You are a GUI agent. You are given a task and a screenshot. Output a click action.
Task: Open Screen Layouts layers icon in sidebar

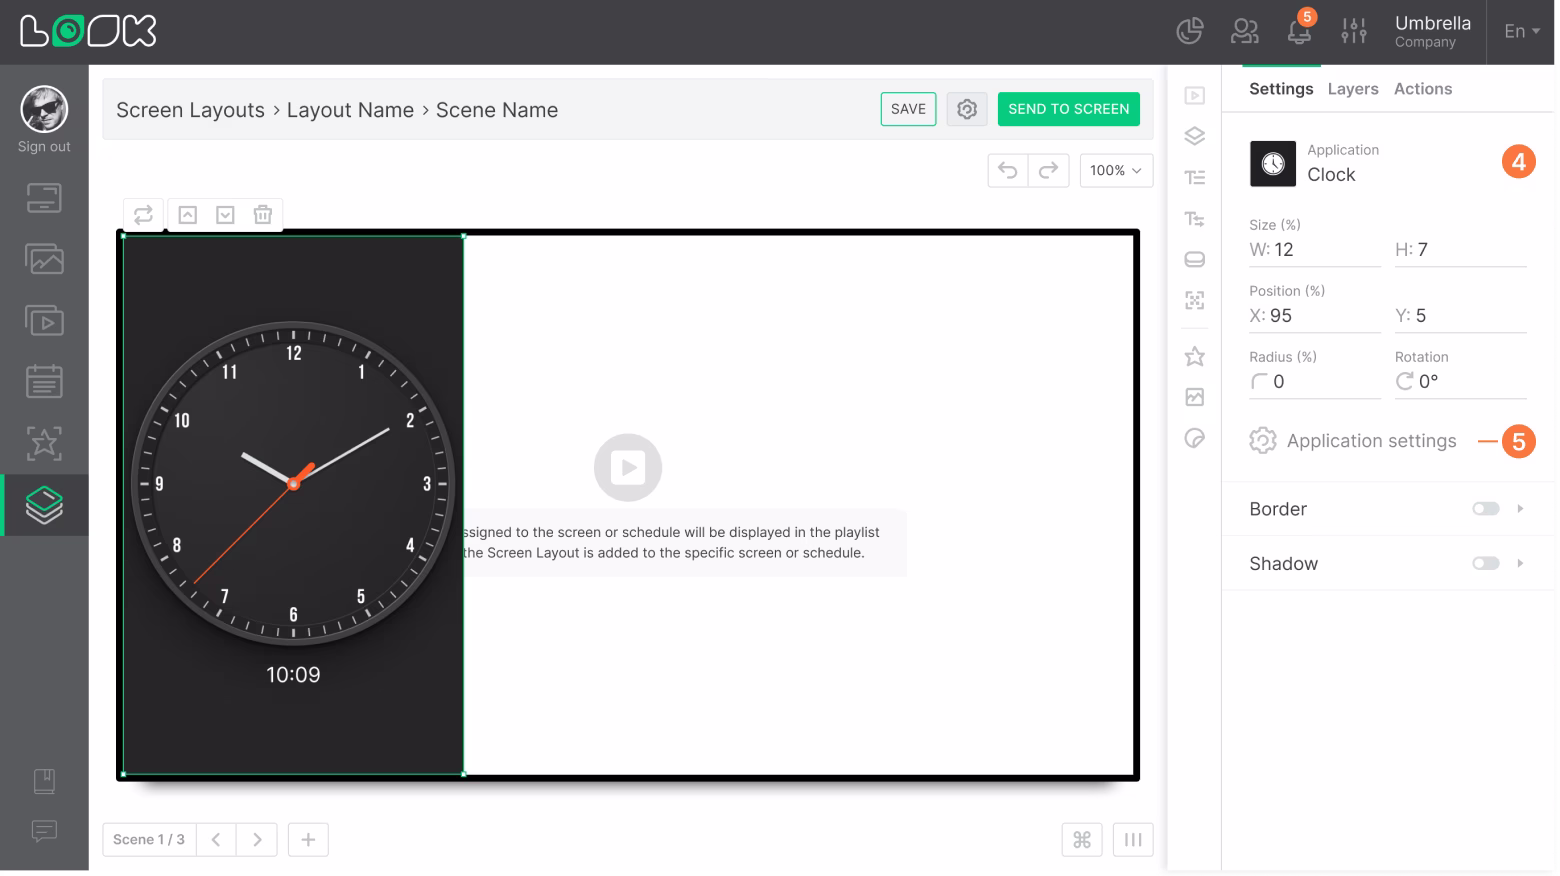pyautogui.click(x=44, y=505)
